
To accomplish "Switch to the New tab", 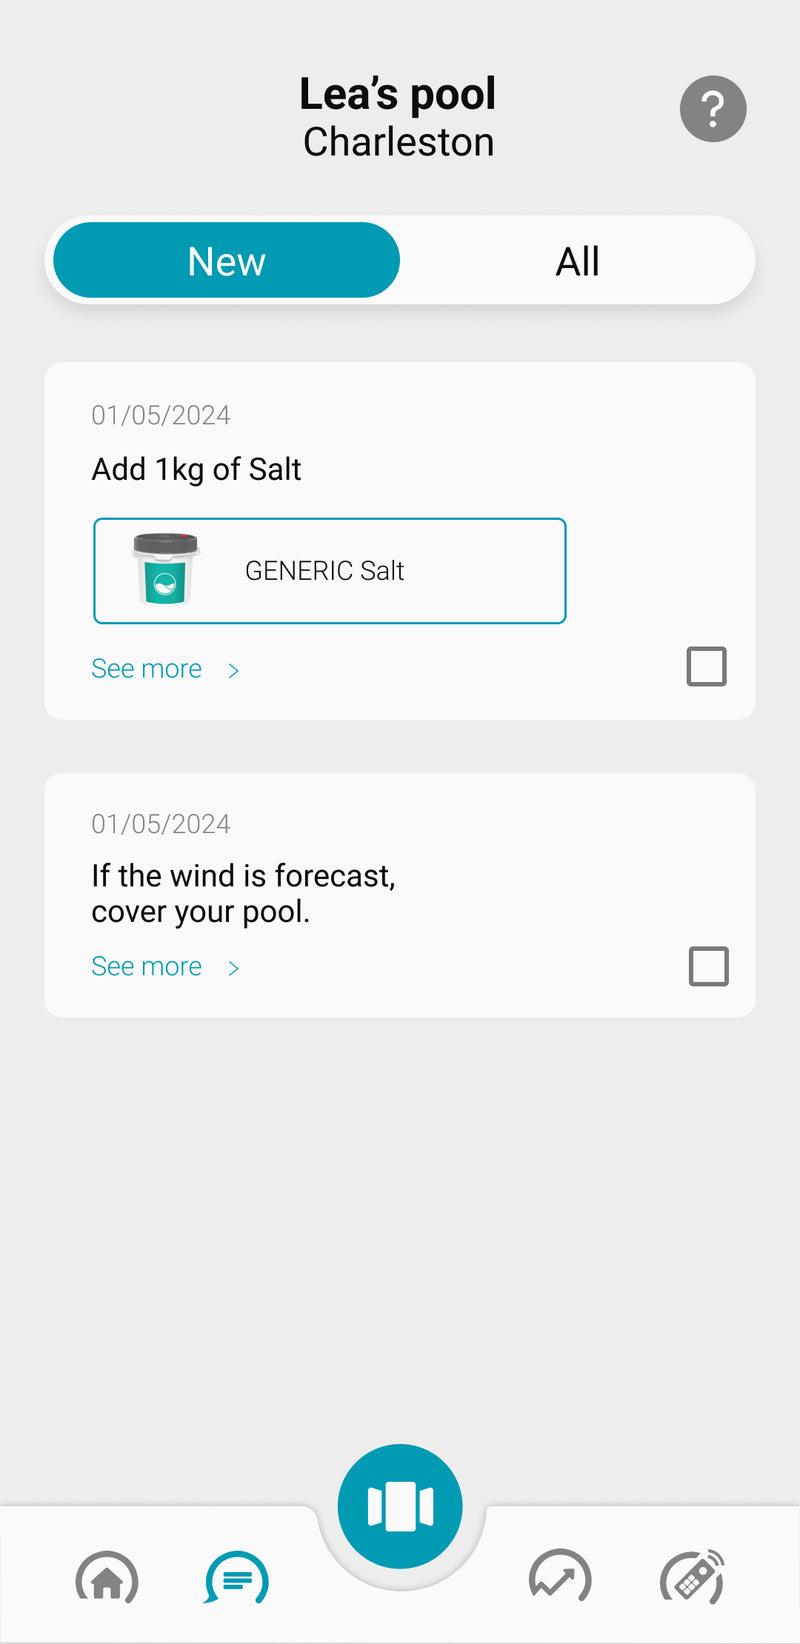I will click(227, 261).
